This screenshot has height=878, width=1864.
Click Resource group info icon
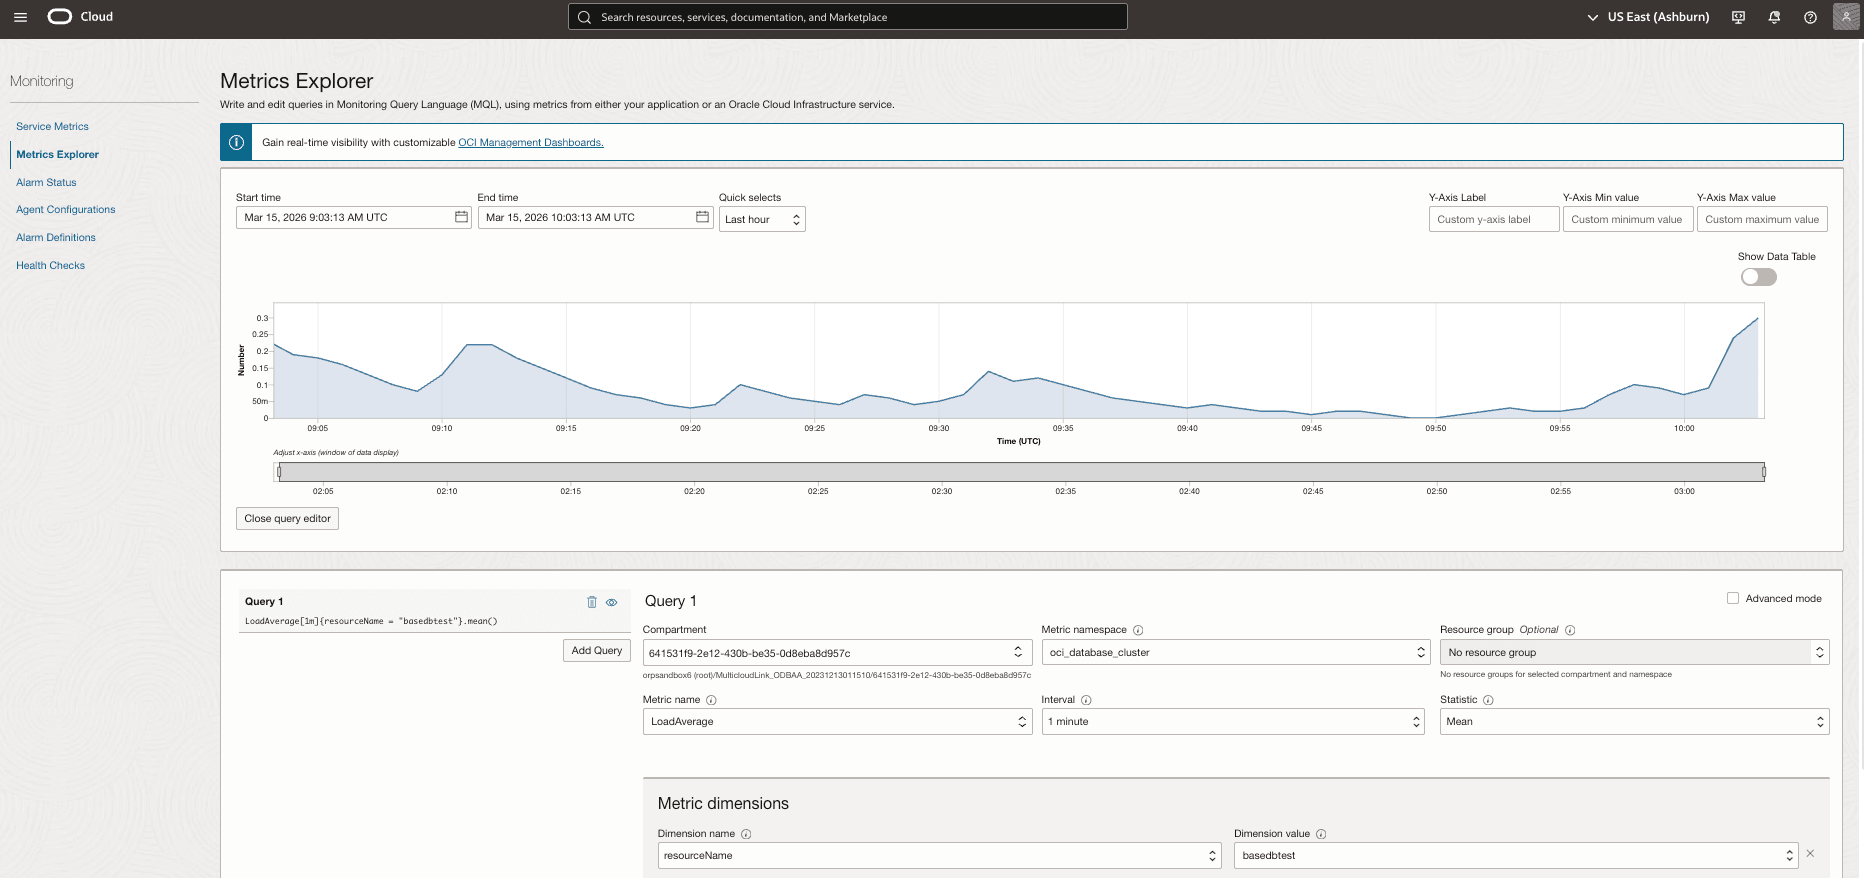tap(1570, 630)
